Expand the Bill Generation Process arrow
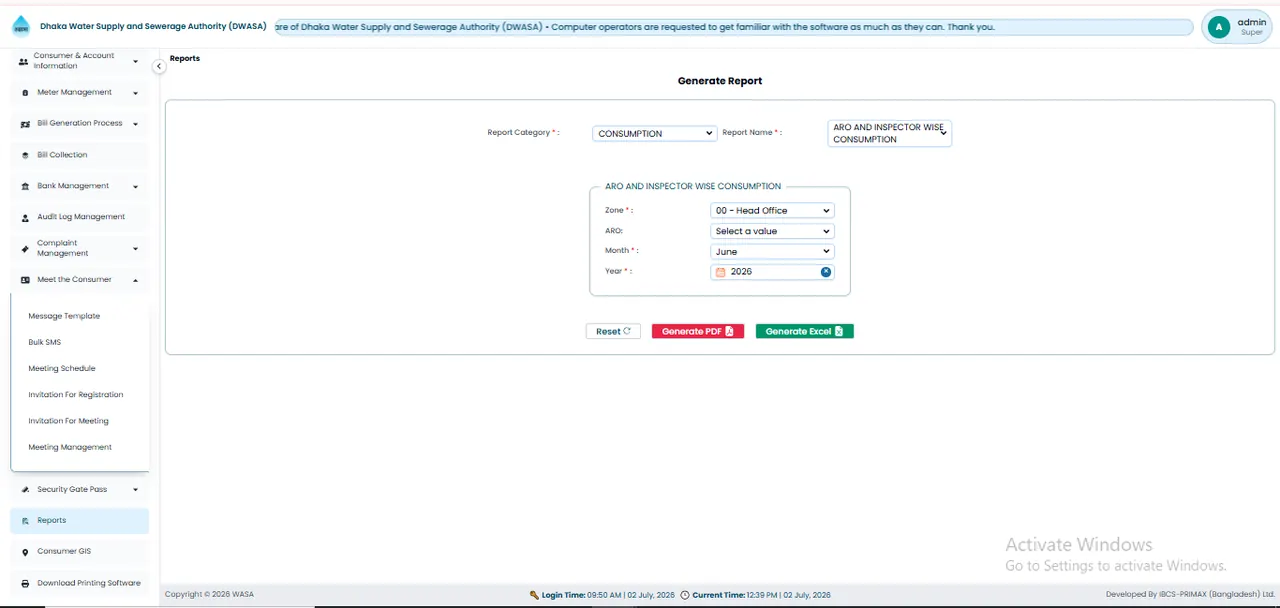 coord(135,124)
